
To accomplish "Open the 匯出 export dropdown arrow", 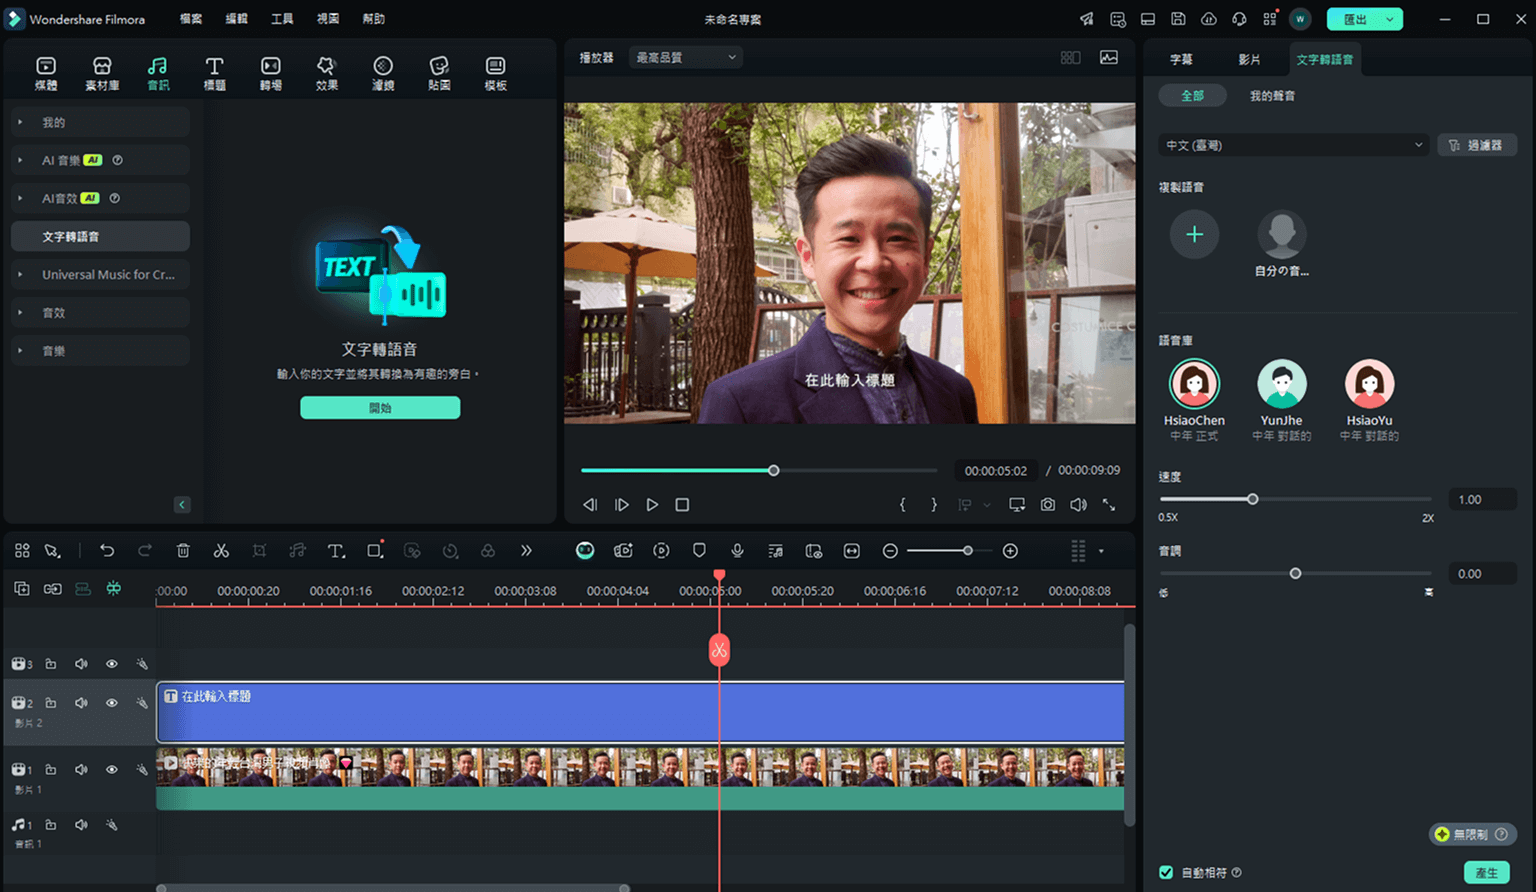I will (x=1390, y=19).
